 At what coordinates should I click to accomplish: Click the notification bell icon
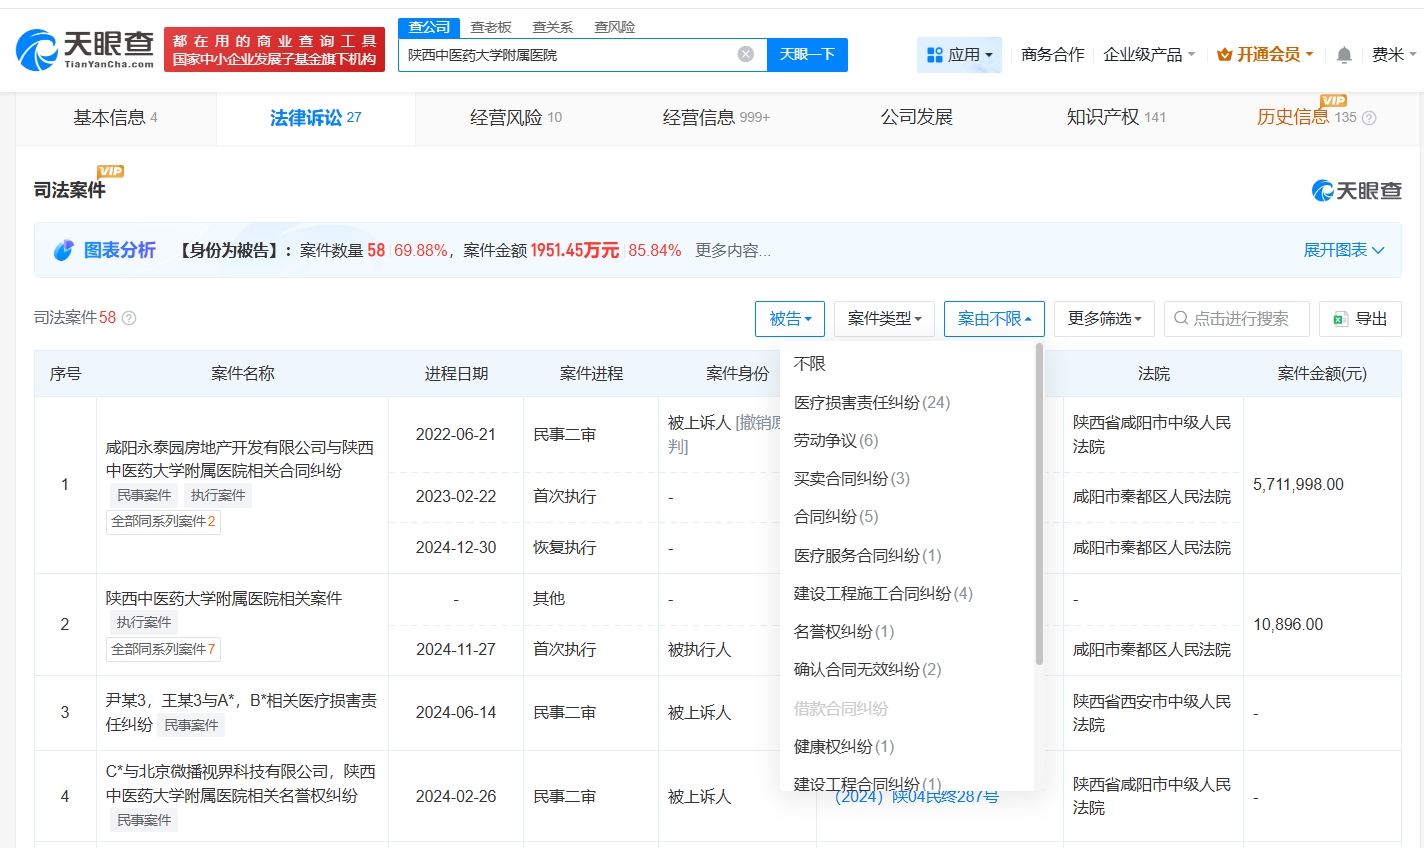tap(1344, 55)
